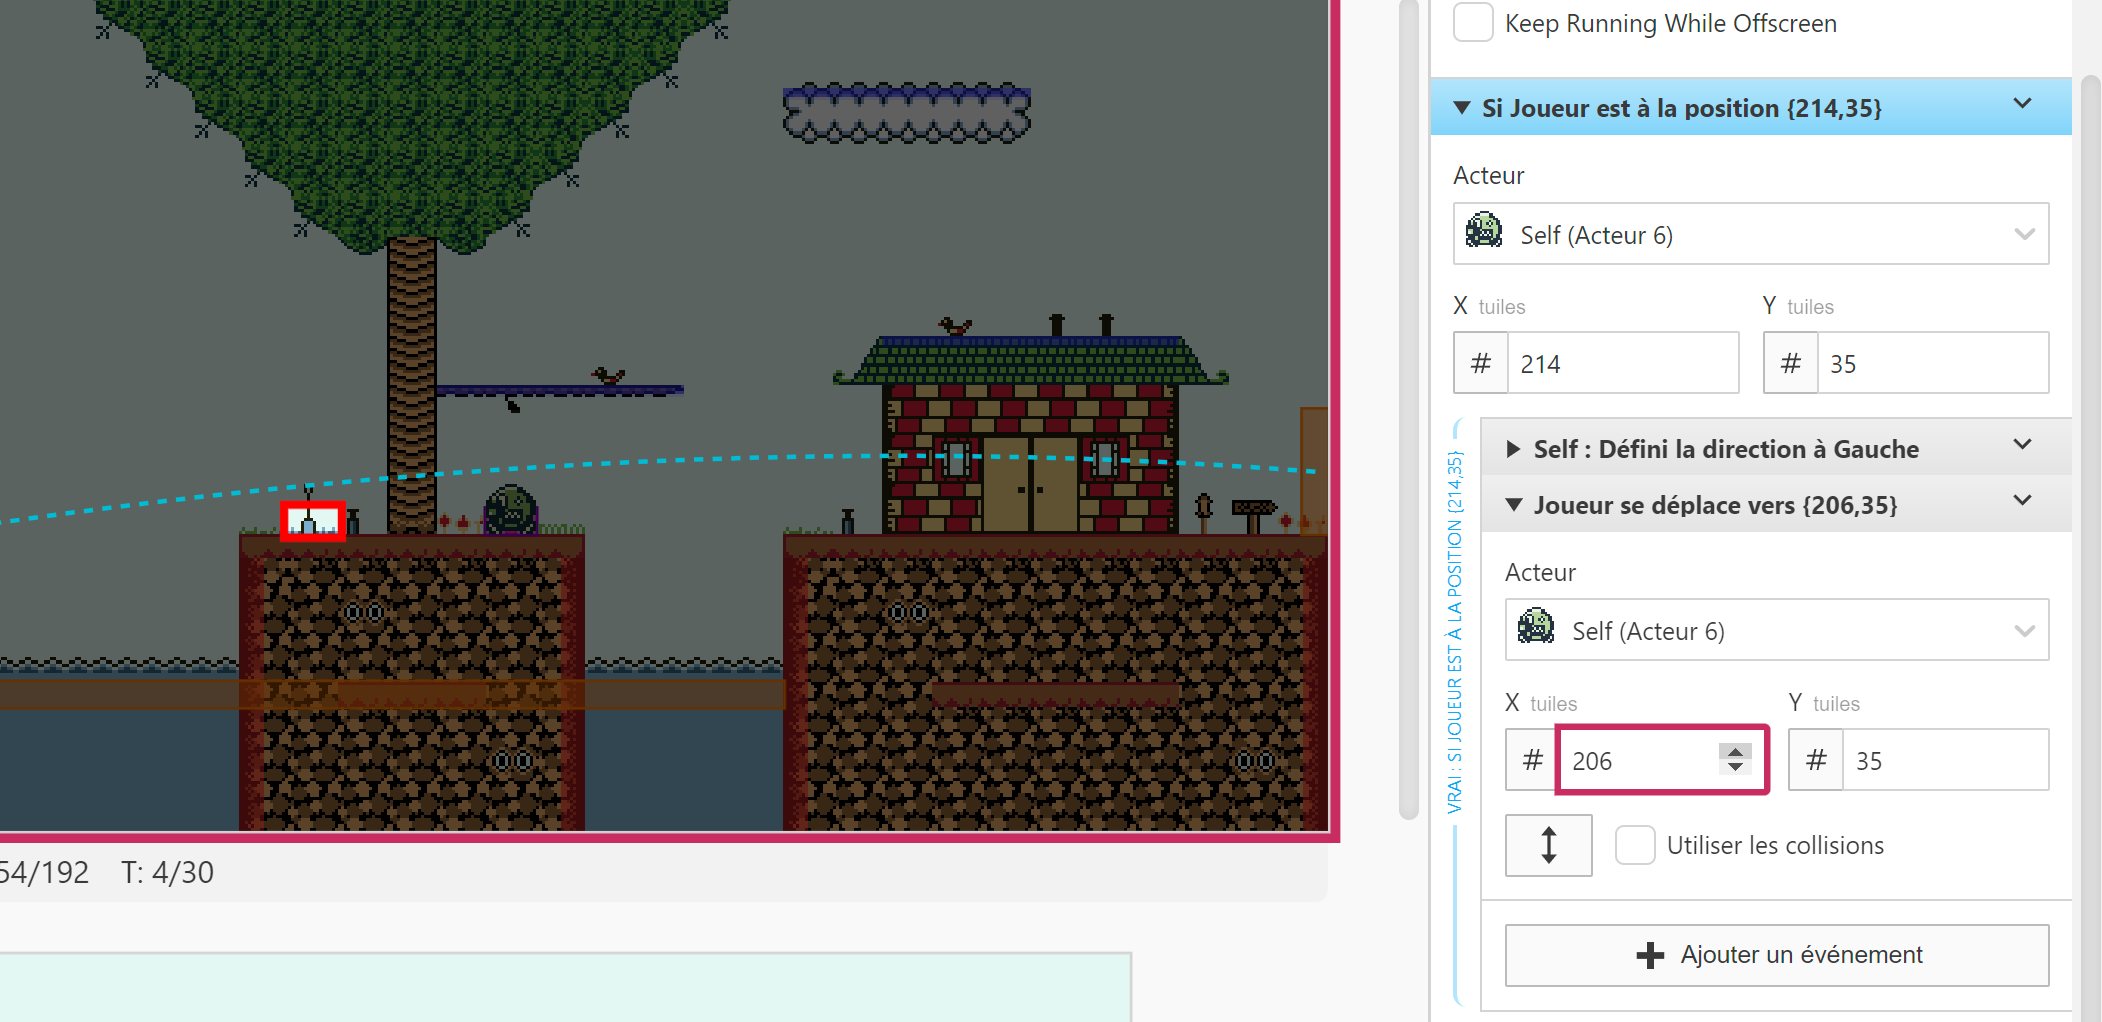Click the # icon beside lower Y value 35
This screenshot has height=1022, width=2102.
tap(1816, 760)
